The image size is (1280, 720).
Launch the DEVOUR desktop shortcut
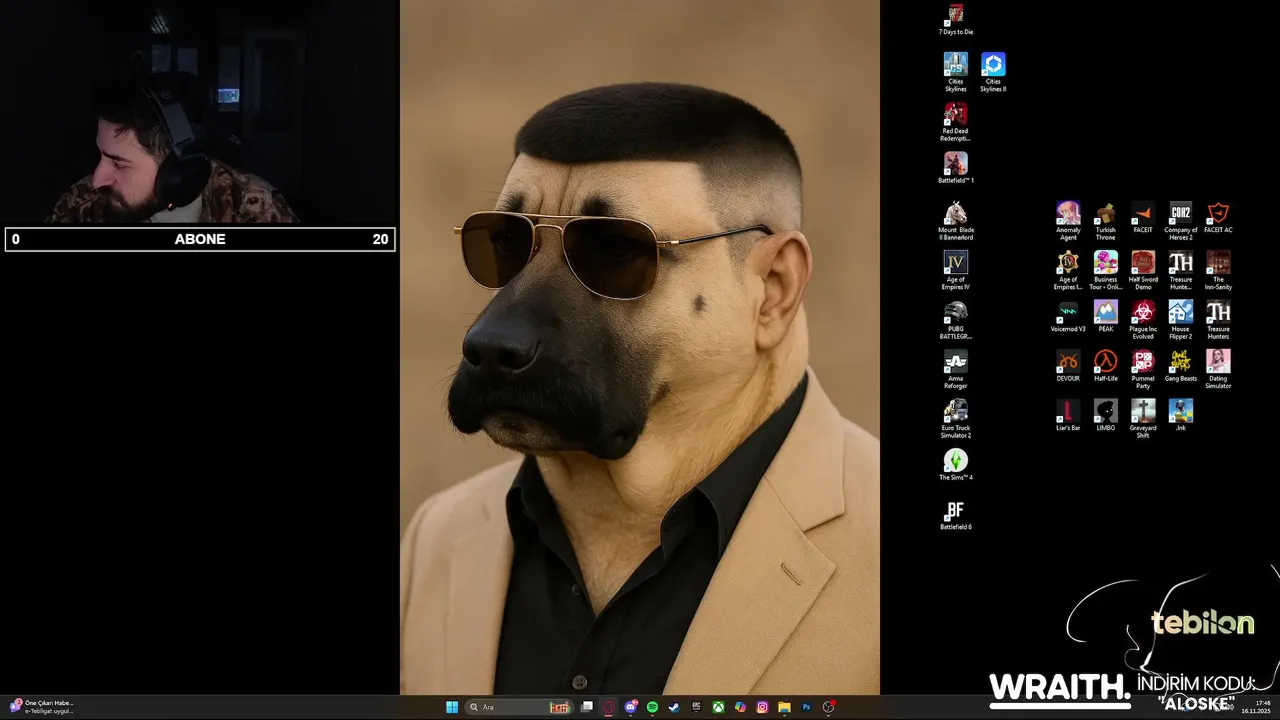[1068, 366]
